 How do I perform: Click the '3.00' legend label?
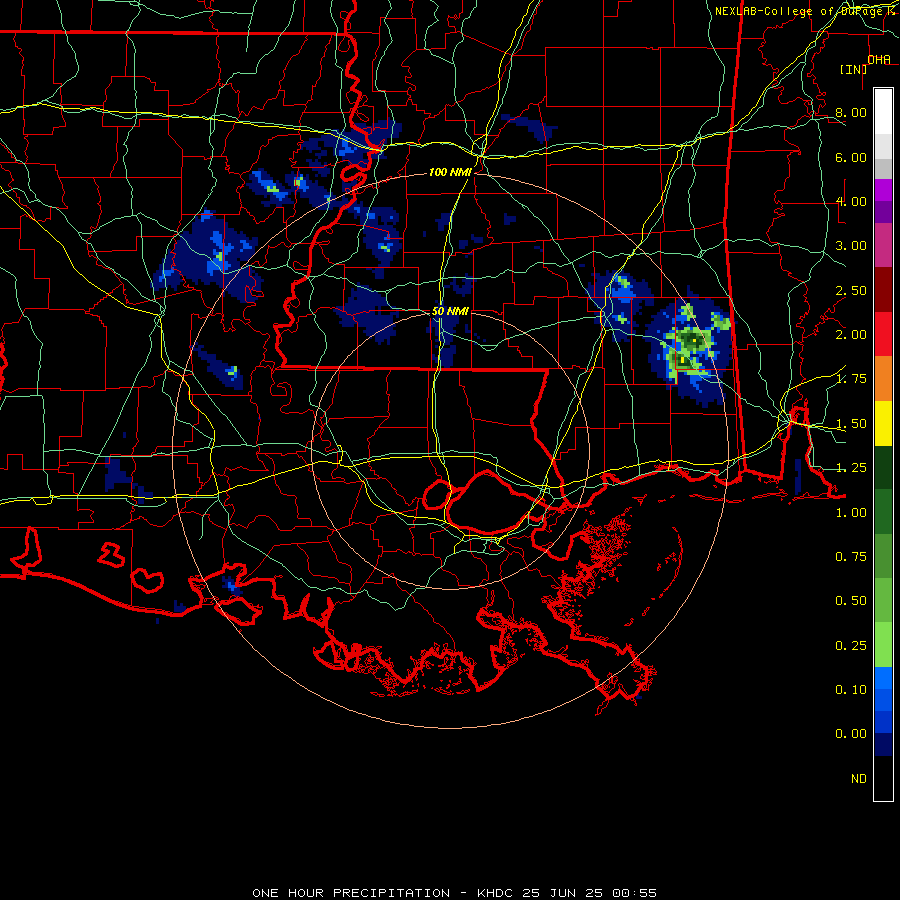pyautogui.click(x=851, y=246)
